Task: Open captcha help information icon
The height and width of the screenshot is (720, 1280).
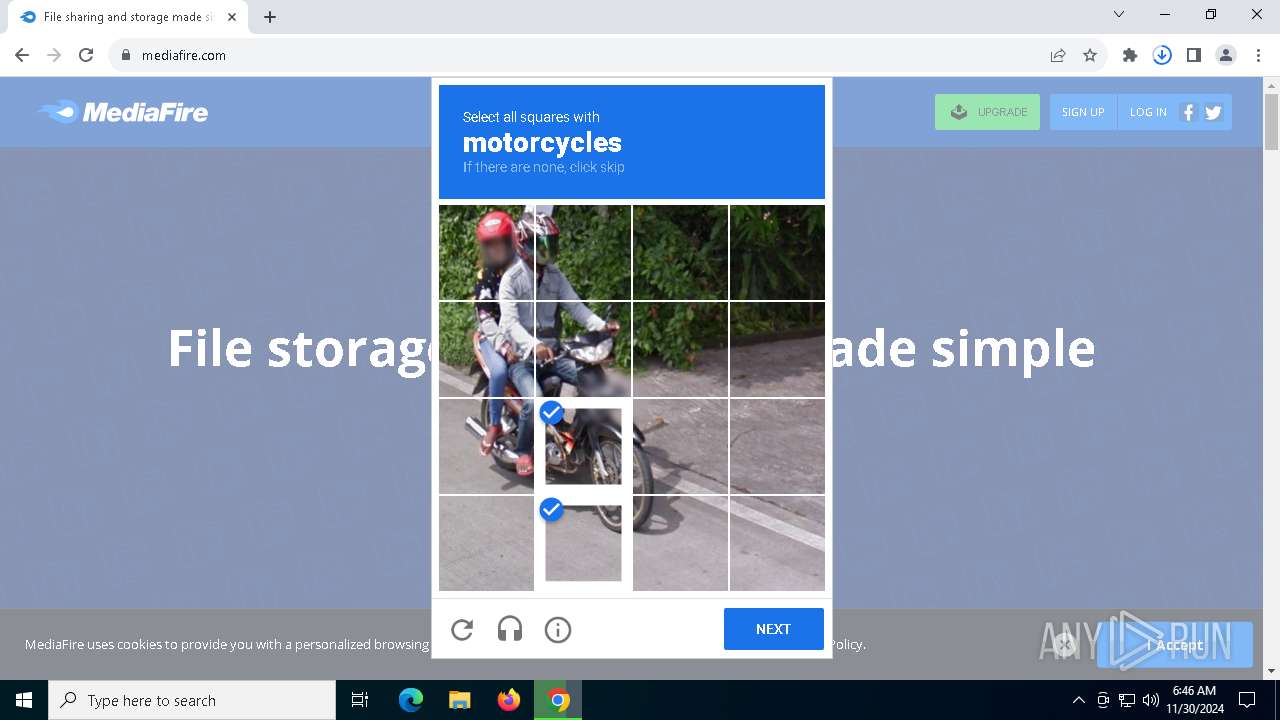Action: 558,630
